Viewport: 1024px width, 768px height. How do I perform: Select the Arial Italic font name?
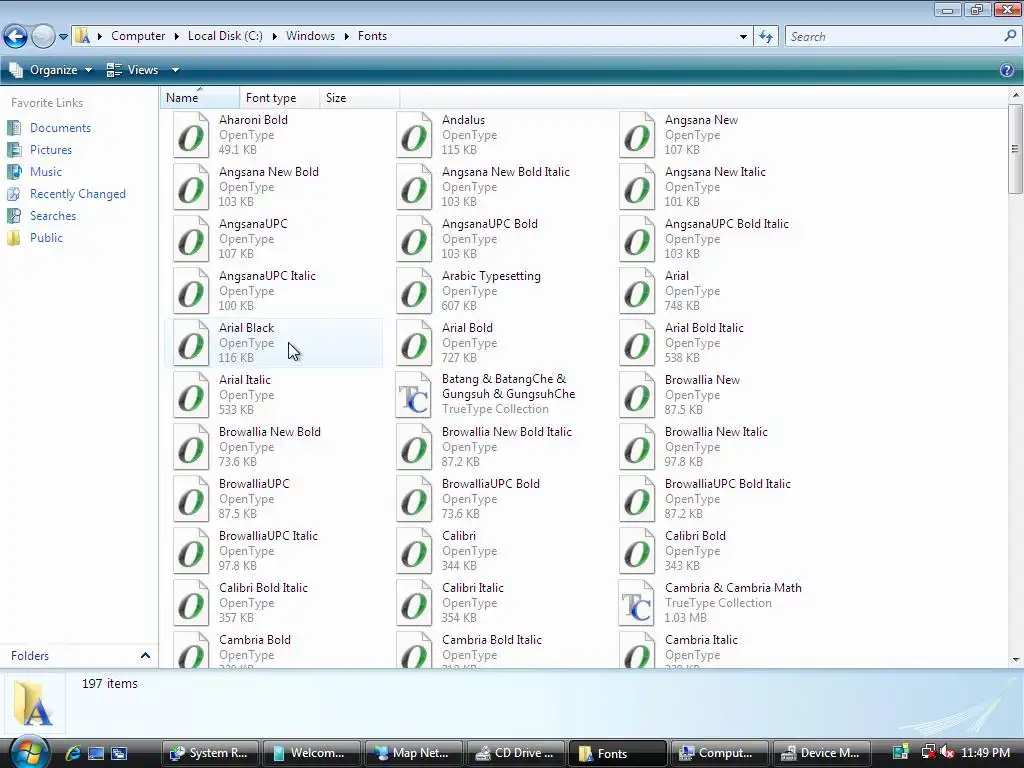tap(244, 380)
